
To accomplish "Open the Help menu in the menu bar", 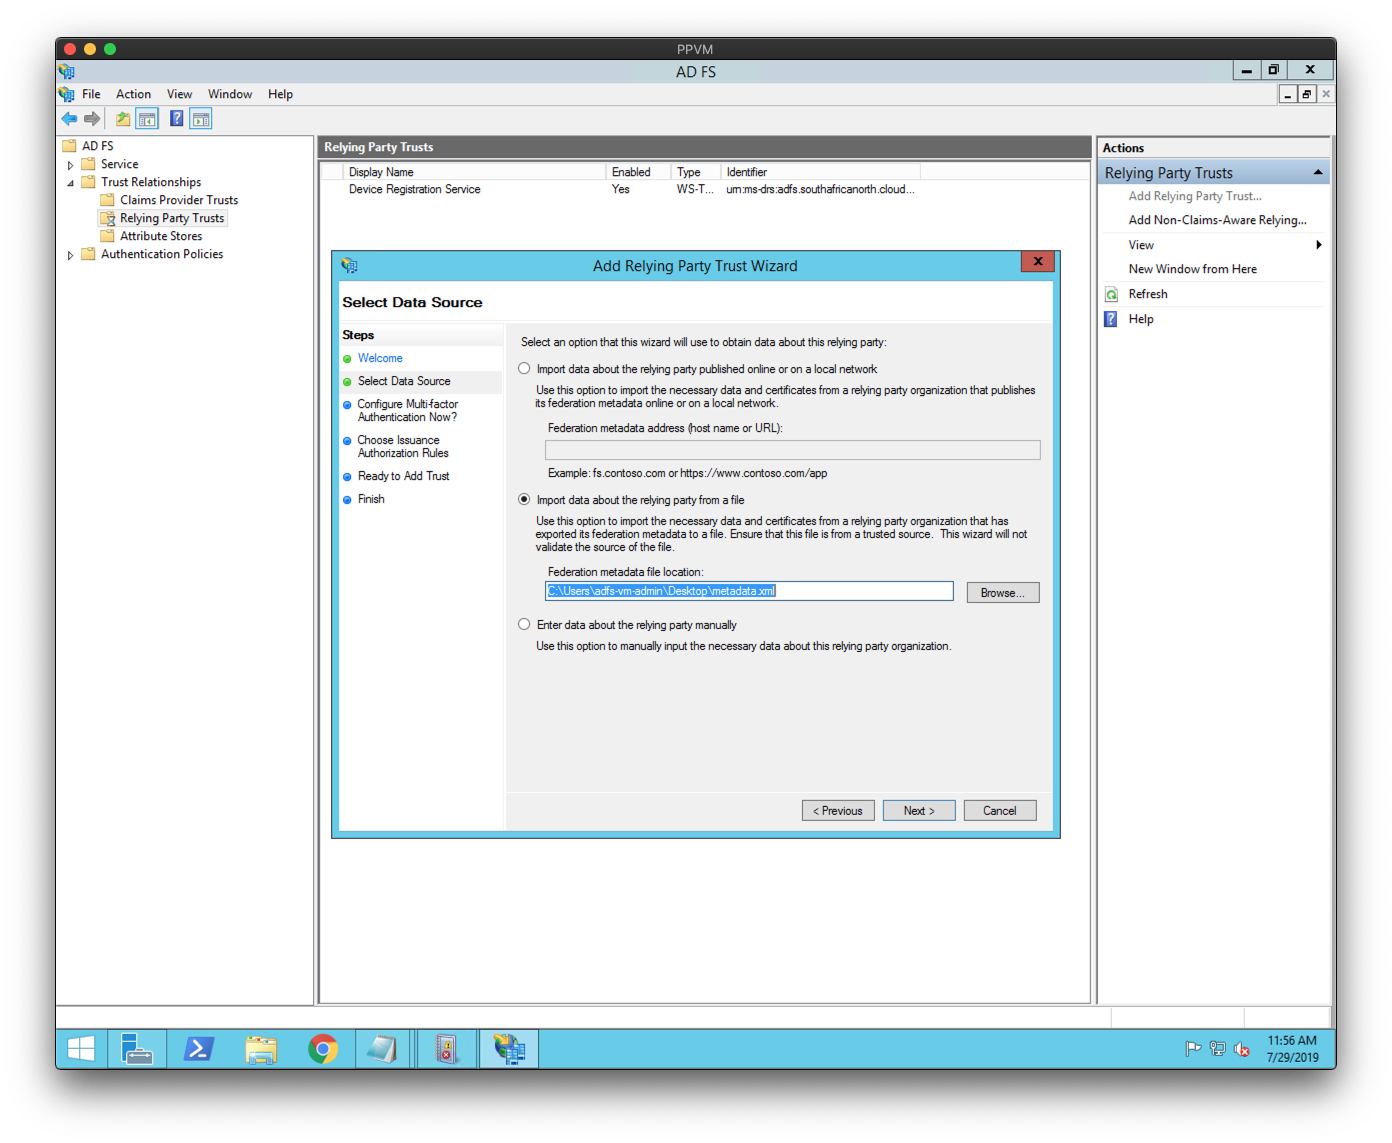I will point(280,94).
